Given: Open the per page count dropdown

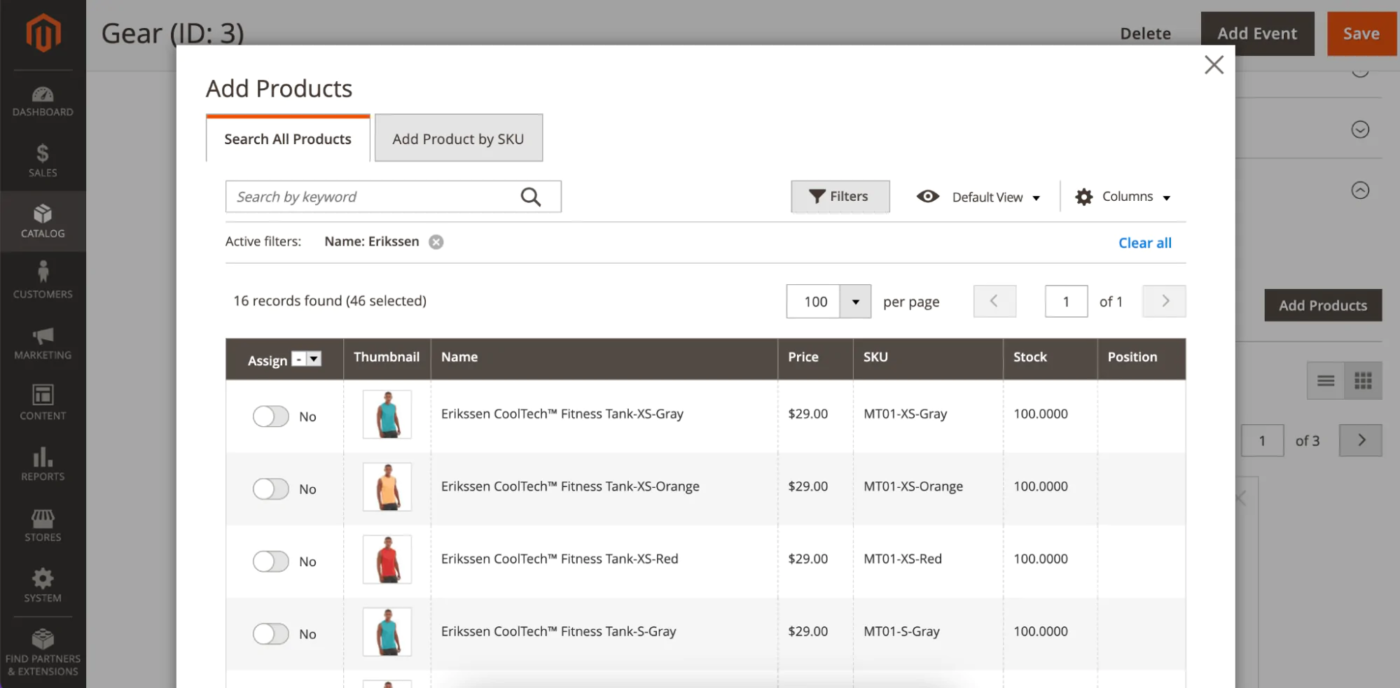Looking at the screenshot, I should click(855, 301).
